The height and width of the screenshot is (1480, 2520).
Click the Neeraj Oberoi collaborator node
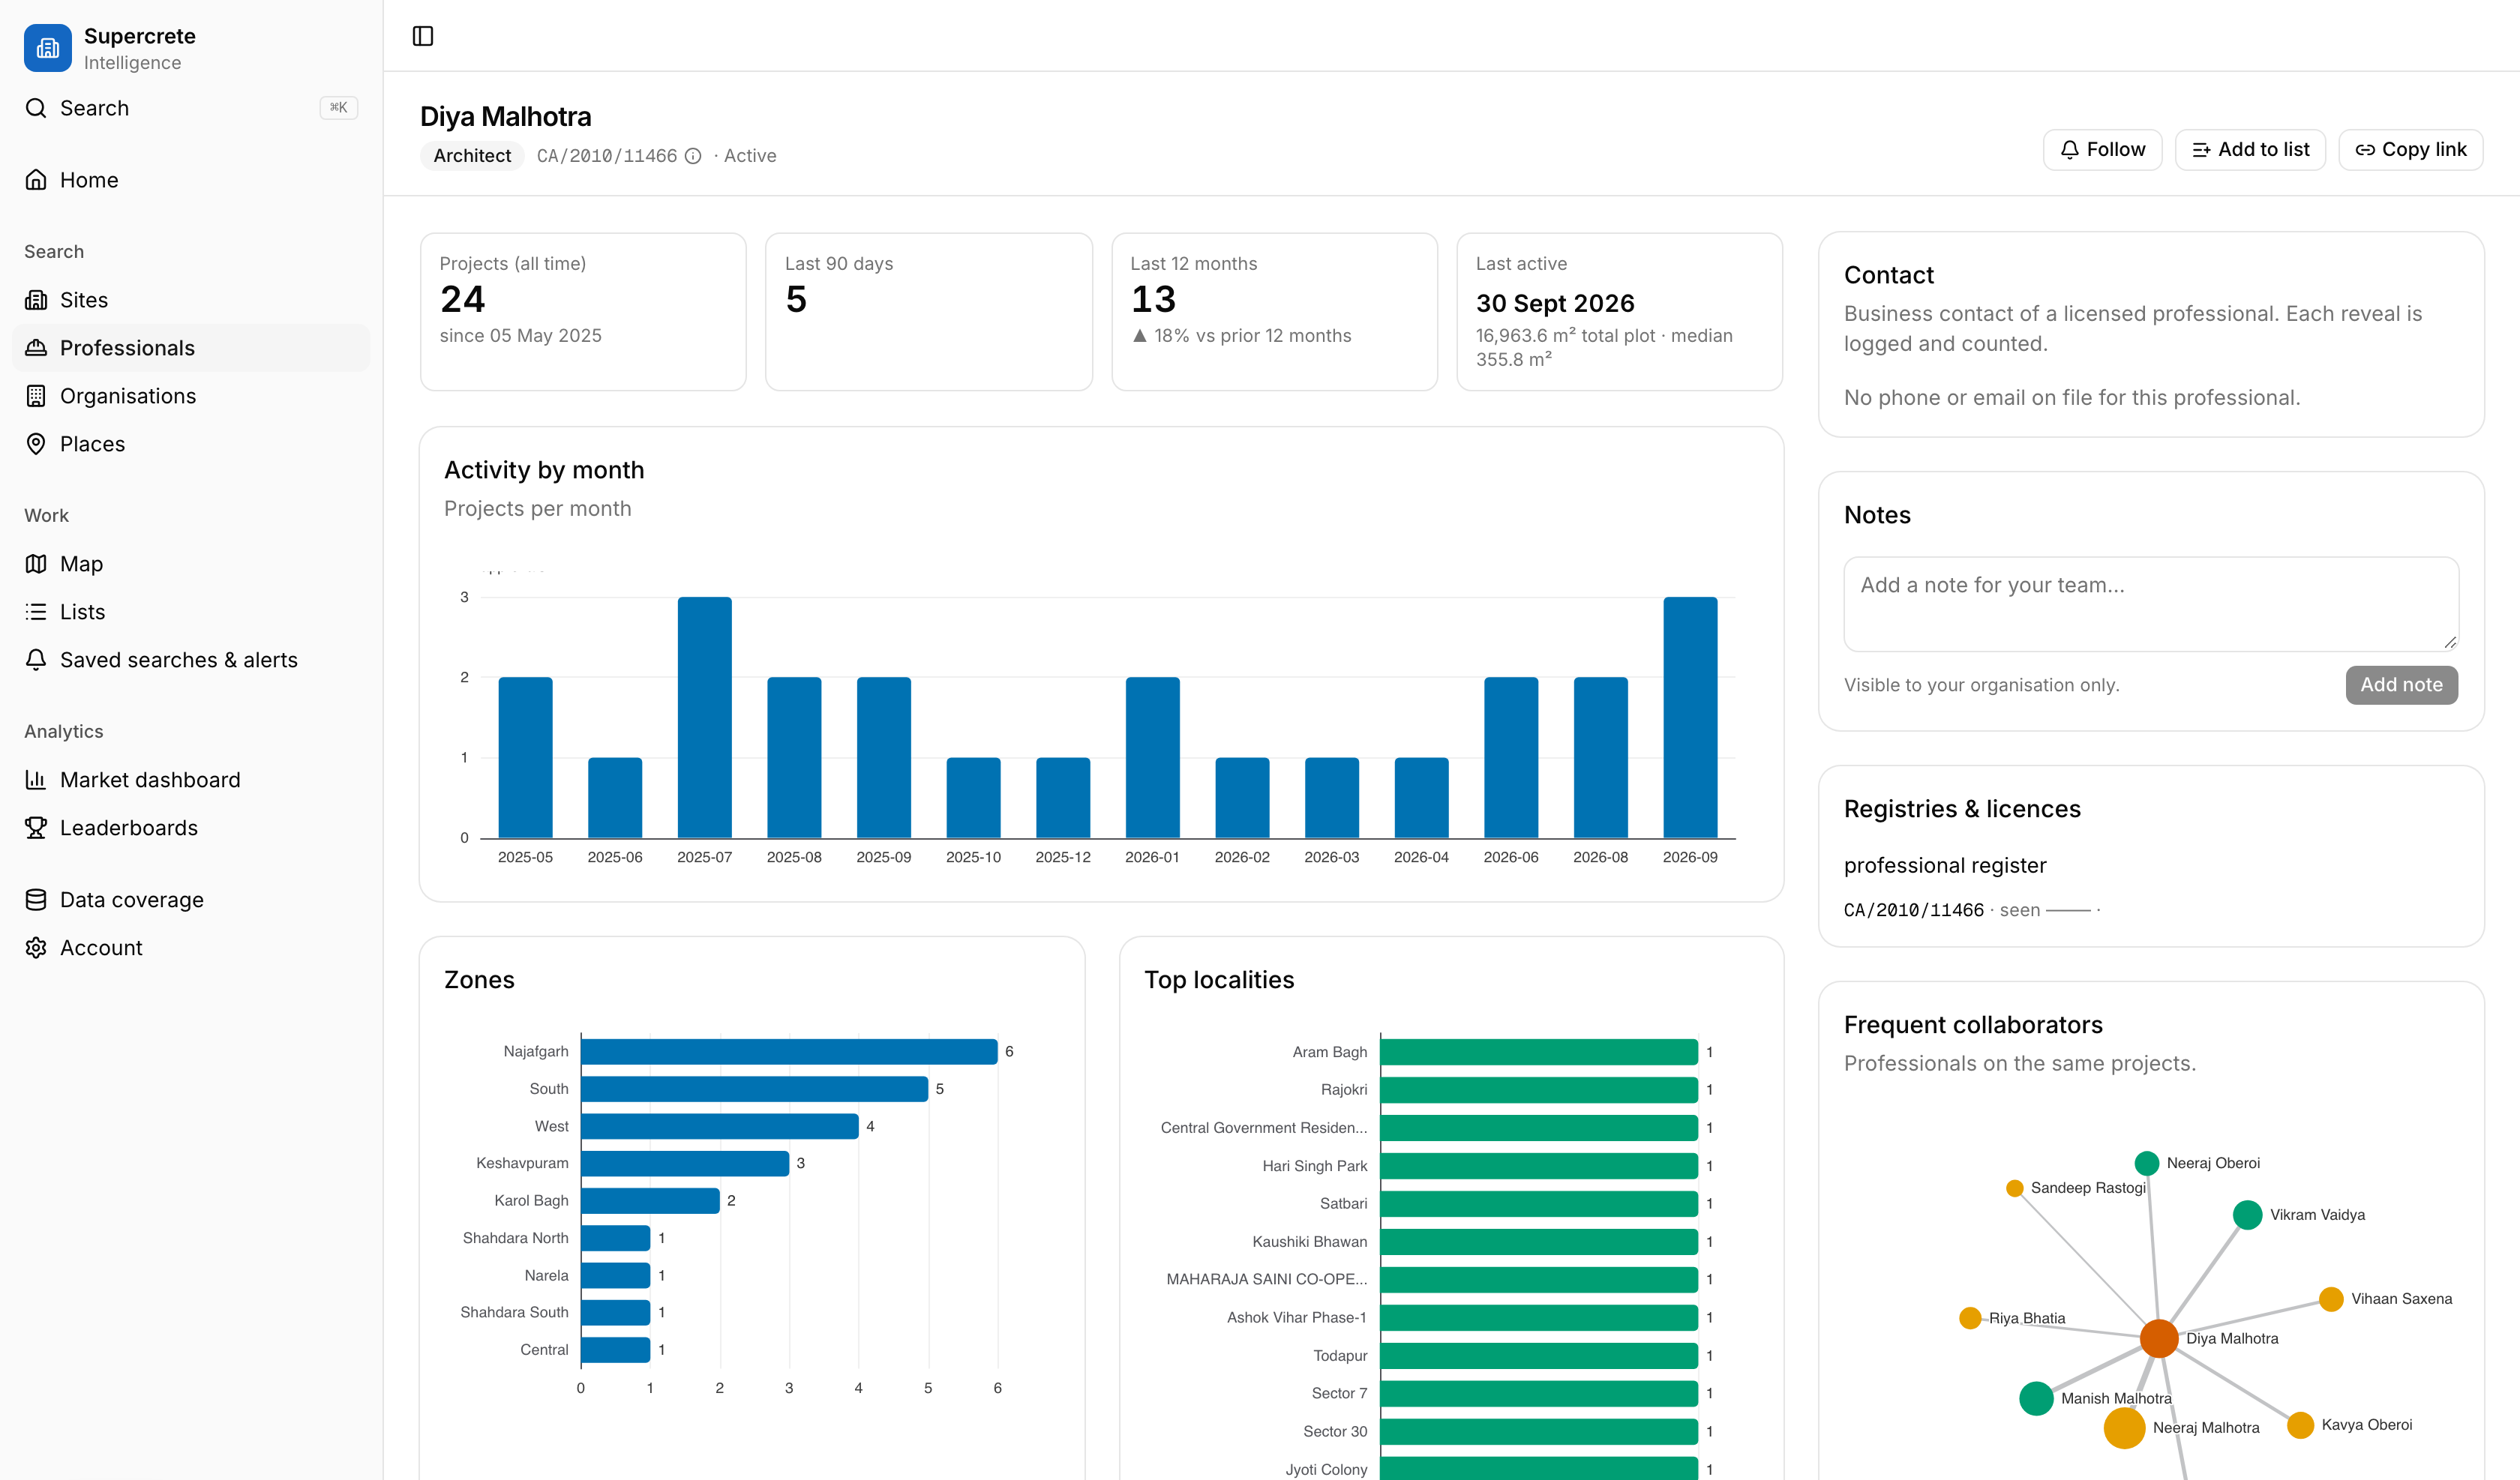coord(2146,1163)
